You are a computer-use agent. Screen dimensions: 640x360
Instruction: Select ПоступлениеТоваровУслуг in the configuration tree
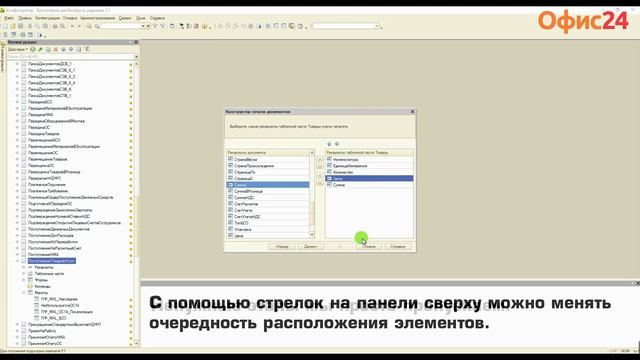pyautogui.click(x=51, y=261)
